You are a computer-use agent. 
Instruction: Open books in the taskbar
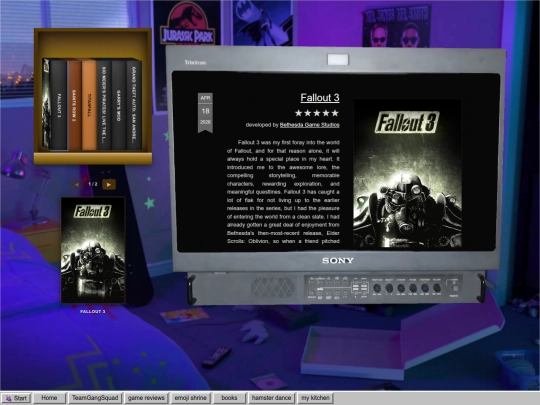[x=229, y=398]
